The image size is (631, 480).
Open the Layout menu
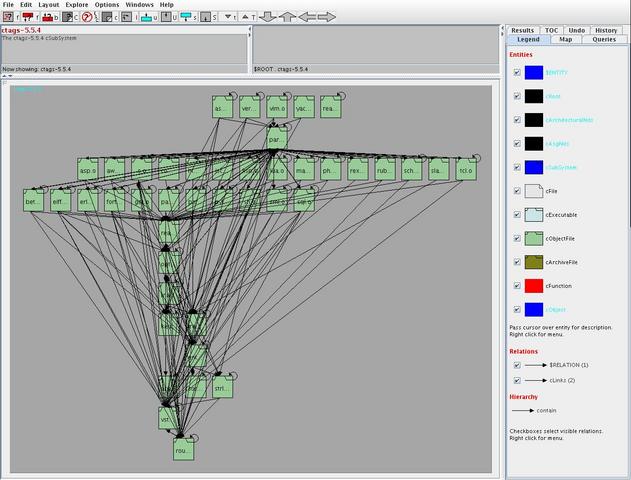(x=49, y=4)
